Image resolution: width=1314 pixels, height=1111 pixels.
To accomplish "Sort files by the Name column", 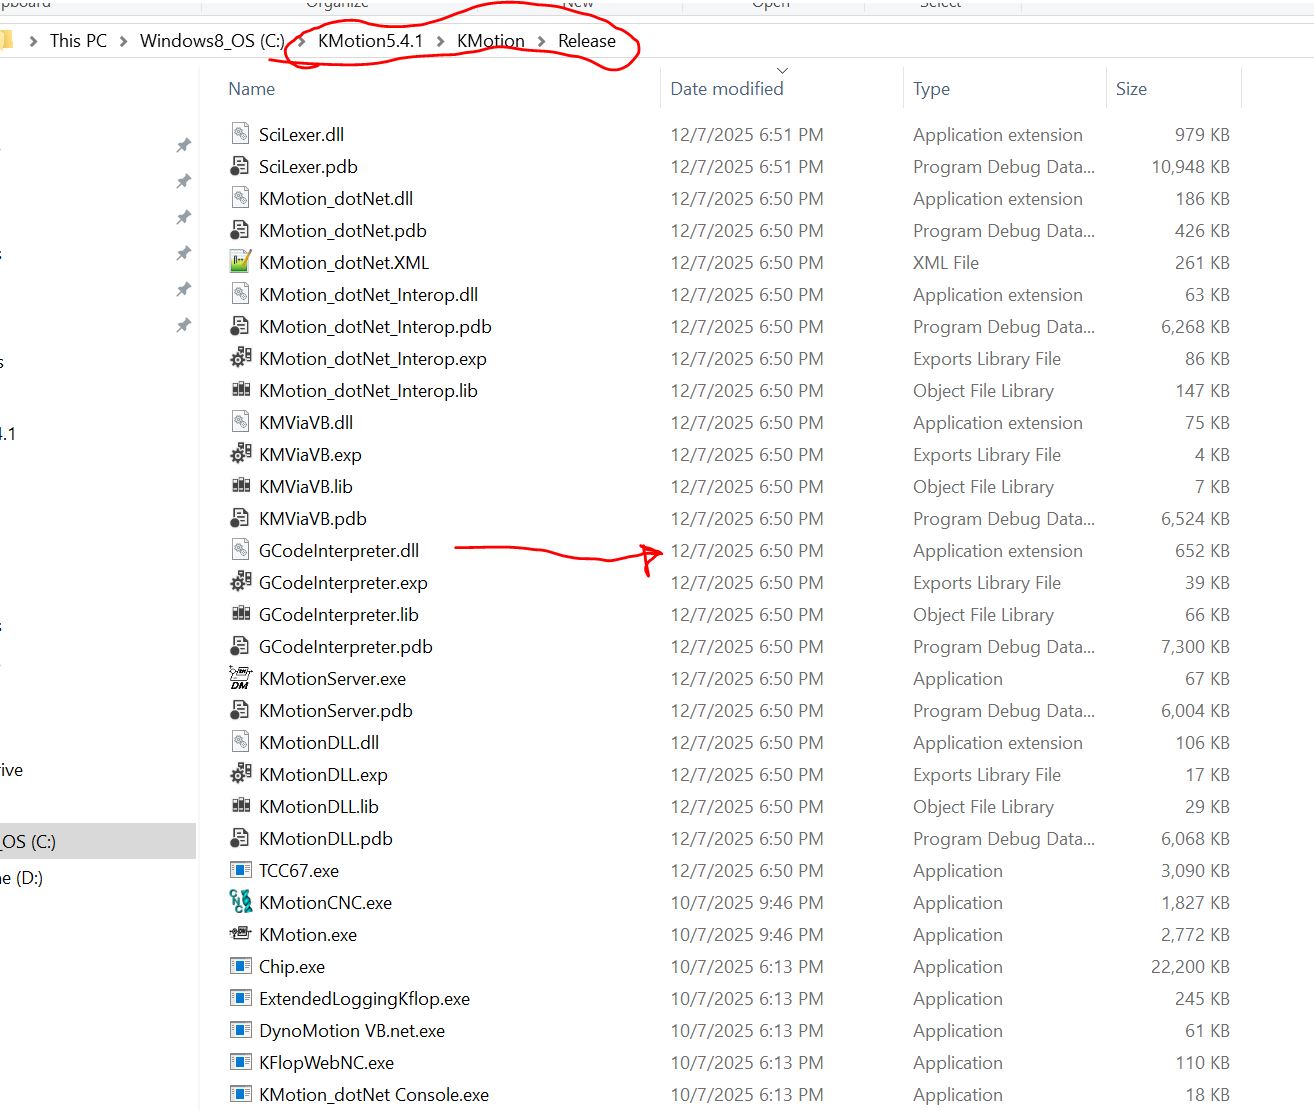I will pos(251,89).
